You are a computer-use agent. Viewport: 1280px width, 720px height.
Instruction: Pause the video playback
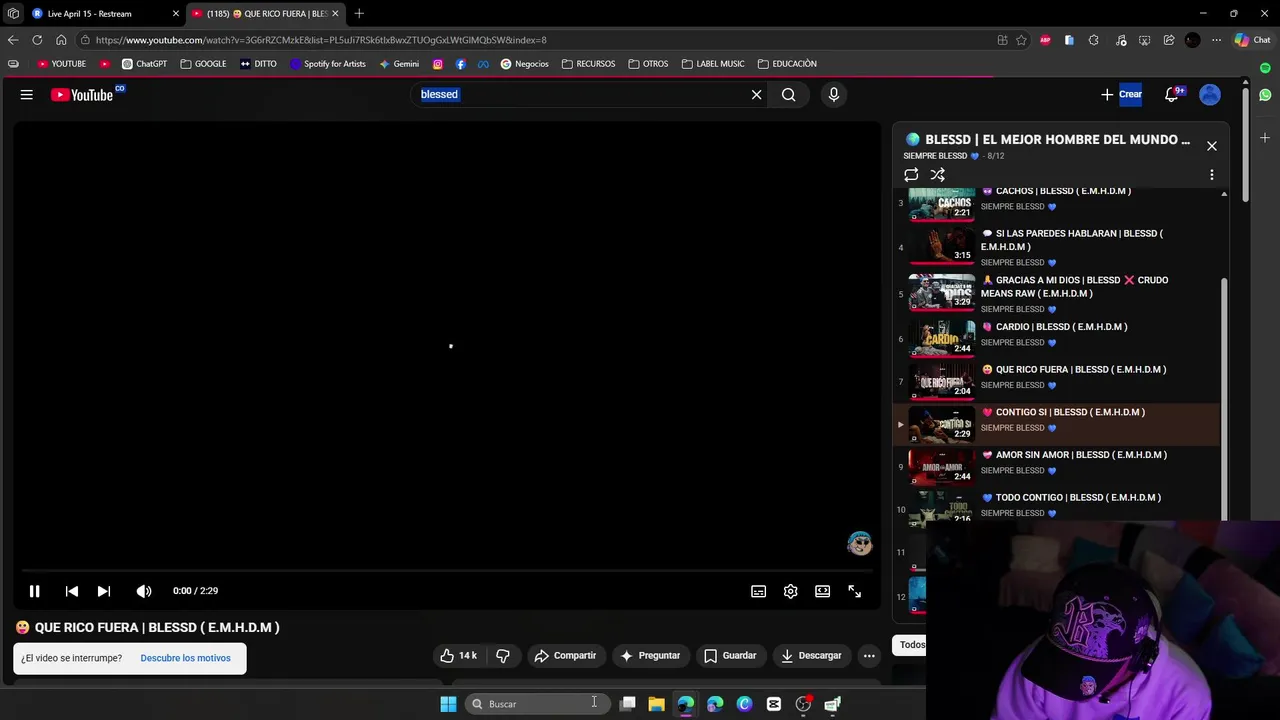click(34, 591)
